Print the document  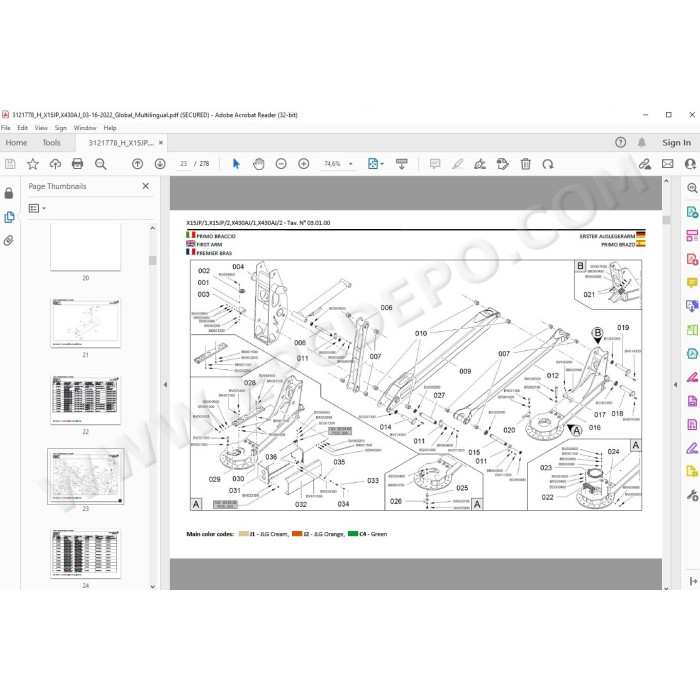(77, 164)
